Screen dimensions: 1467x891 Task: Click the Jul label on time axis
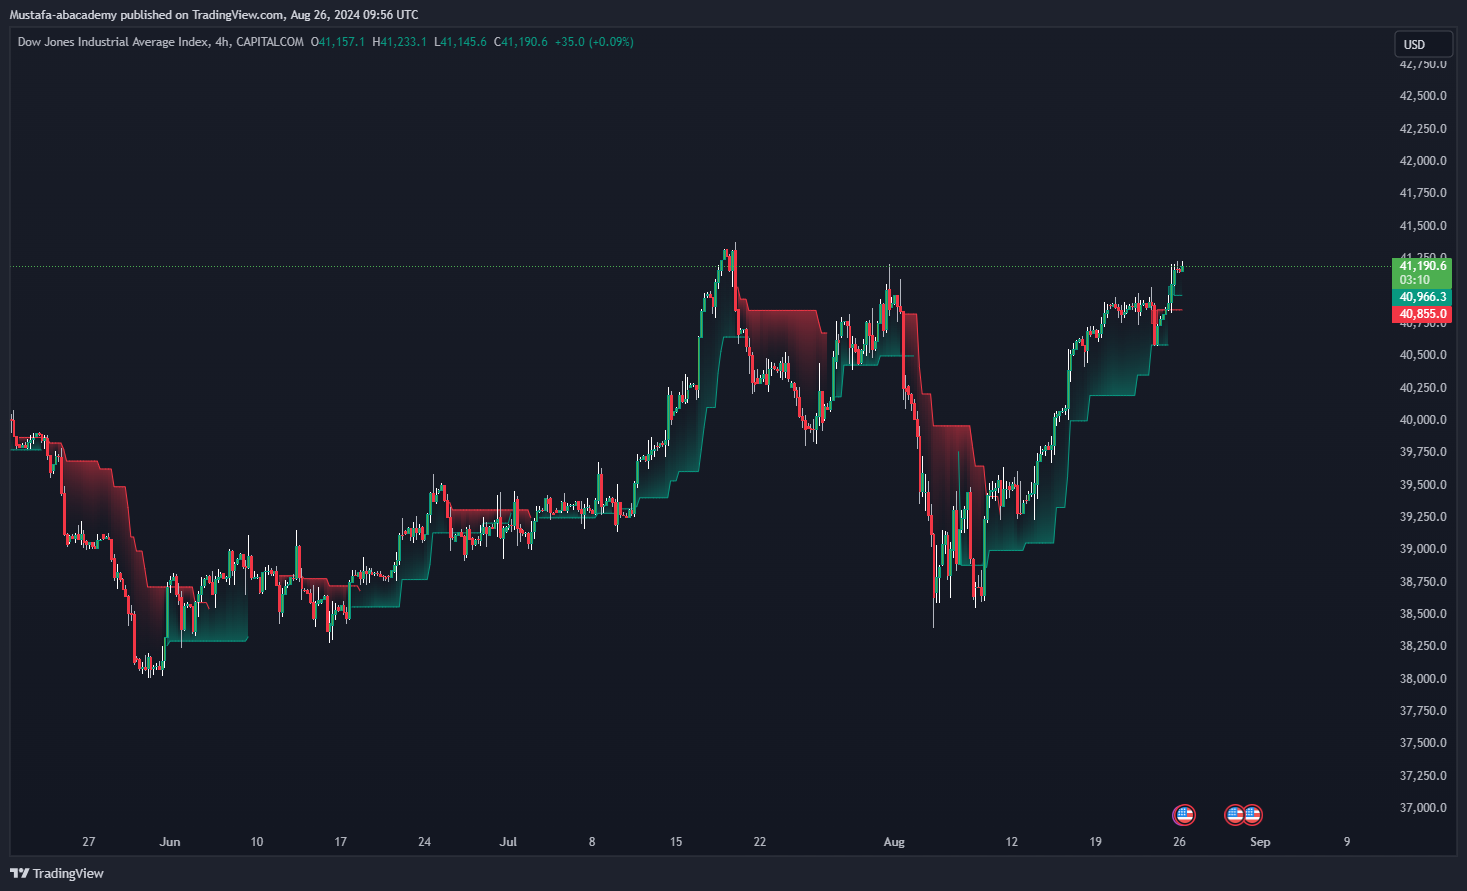coord(508,842)
